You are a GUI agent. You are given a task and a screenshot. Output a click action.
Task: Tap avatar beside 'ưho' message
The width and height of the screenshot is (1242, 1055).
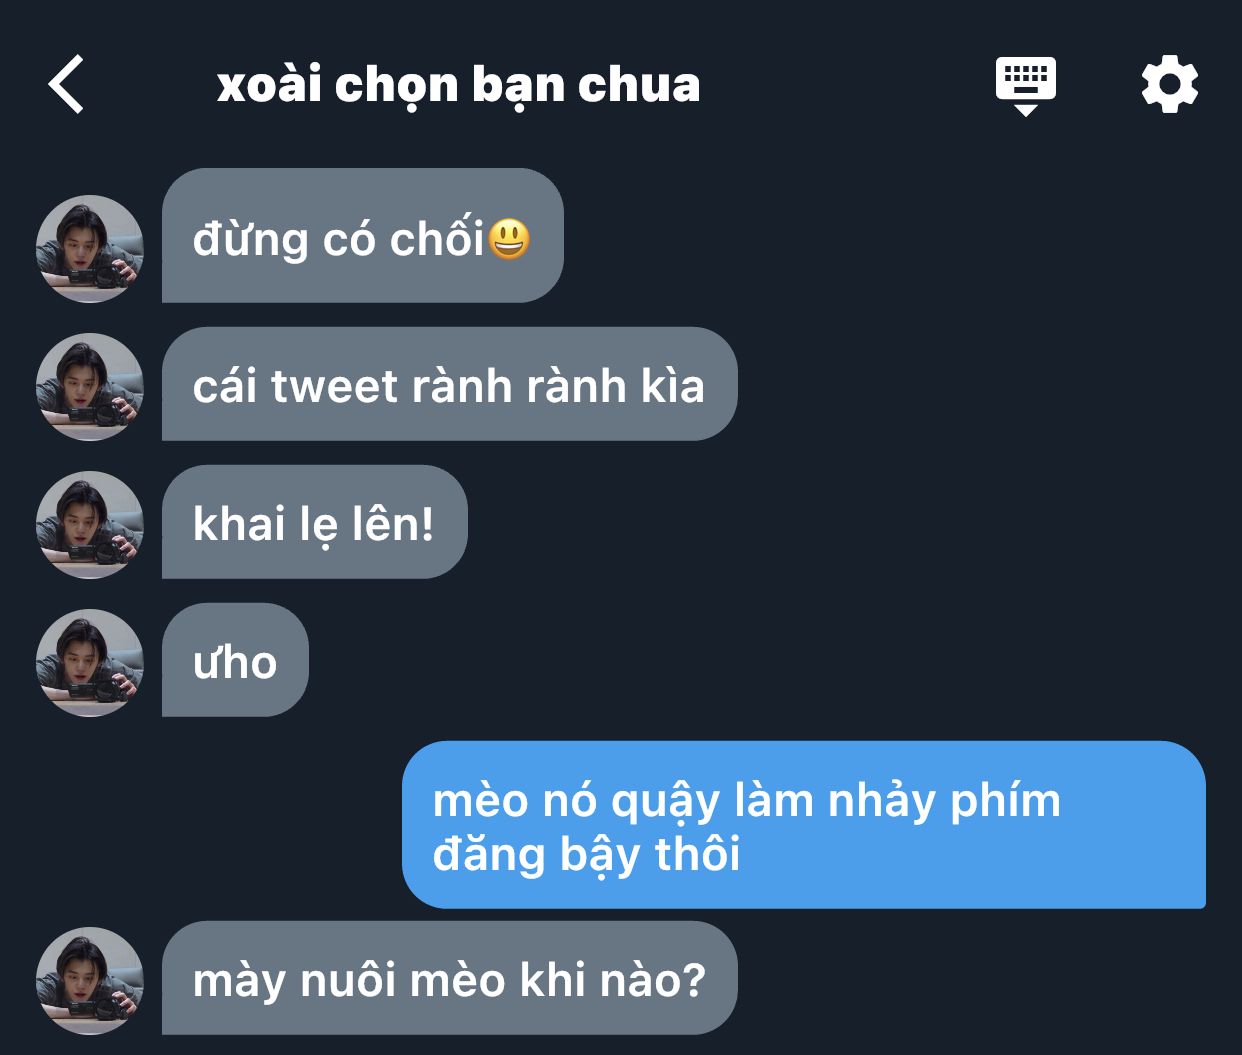(x=90, y=663)
